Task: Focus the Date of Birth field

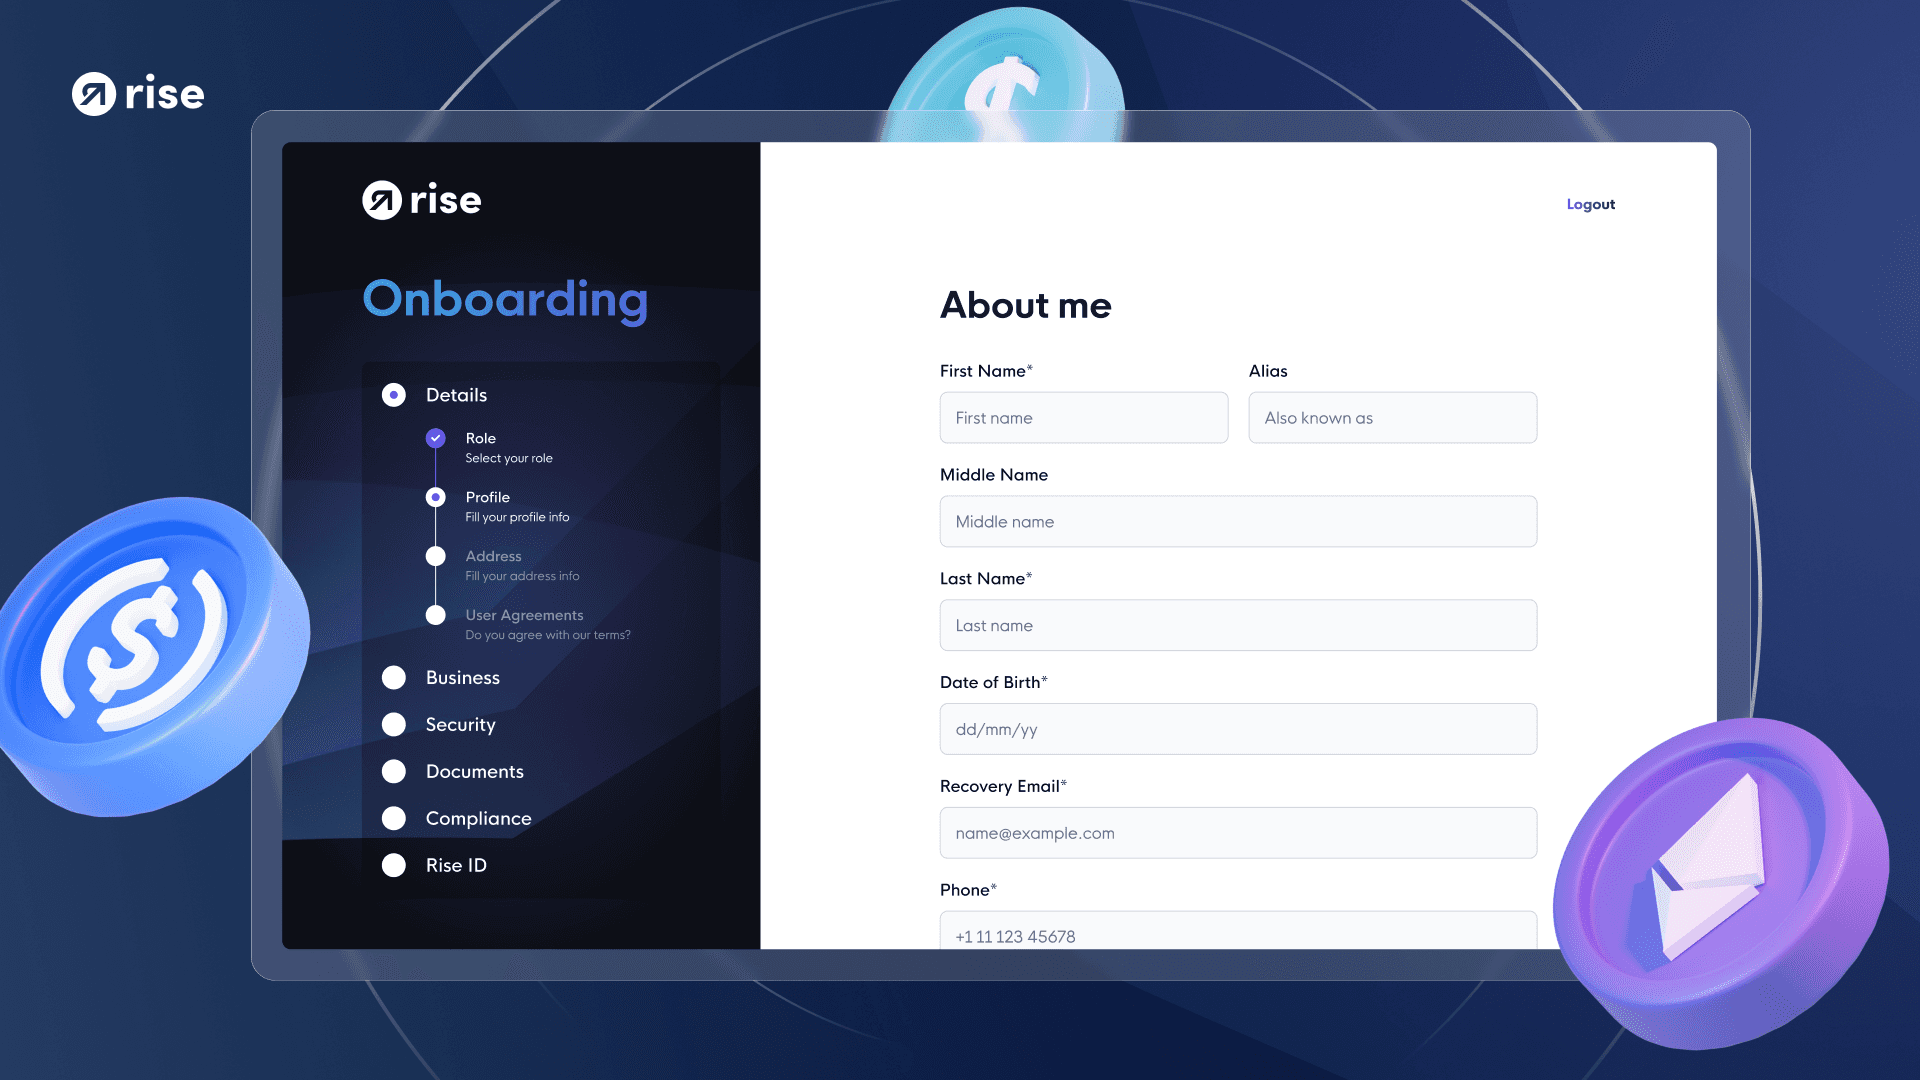Action: point(1239,730)
